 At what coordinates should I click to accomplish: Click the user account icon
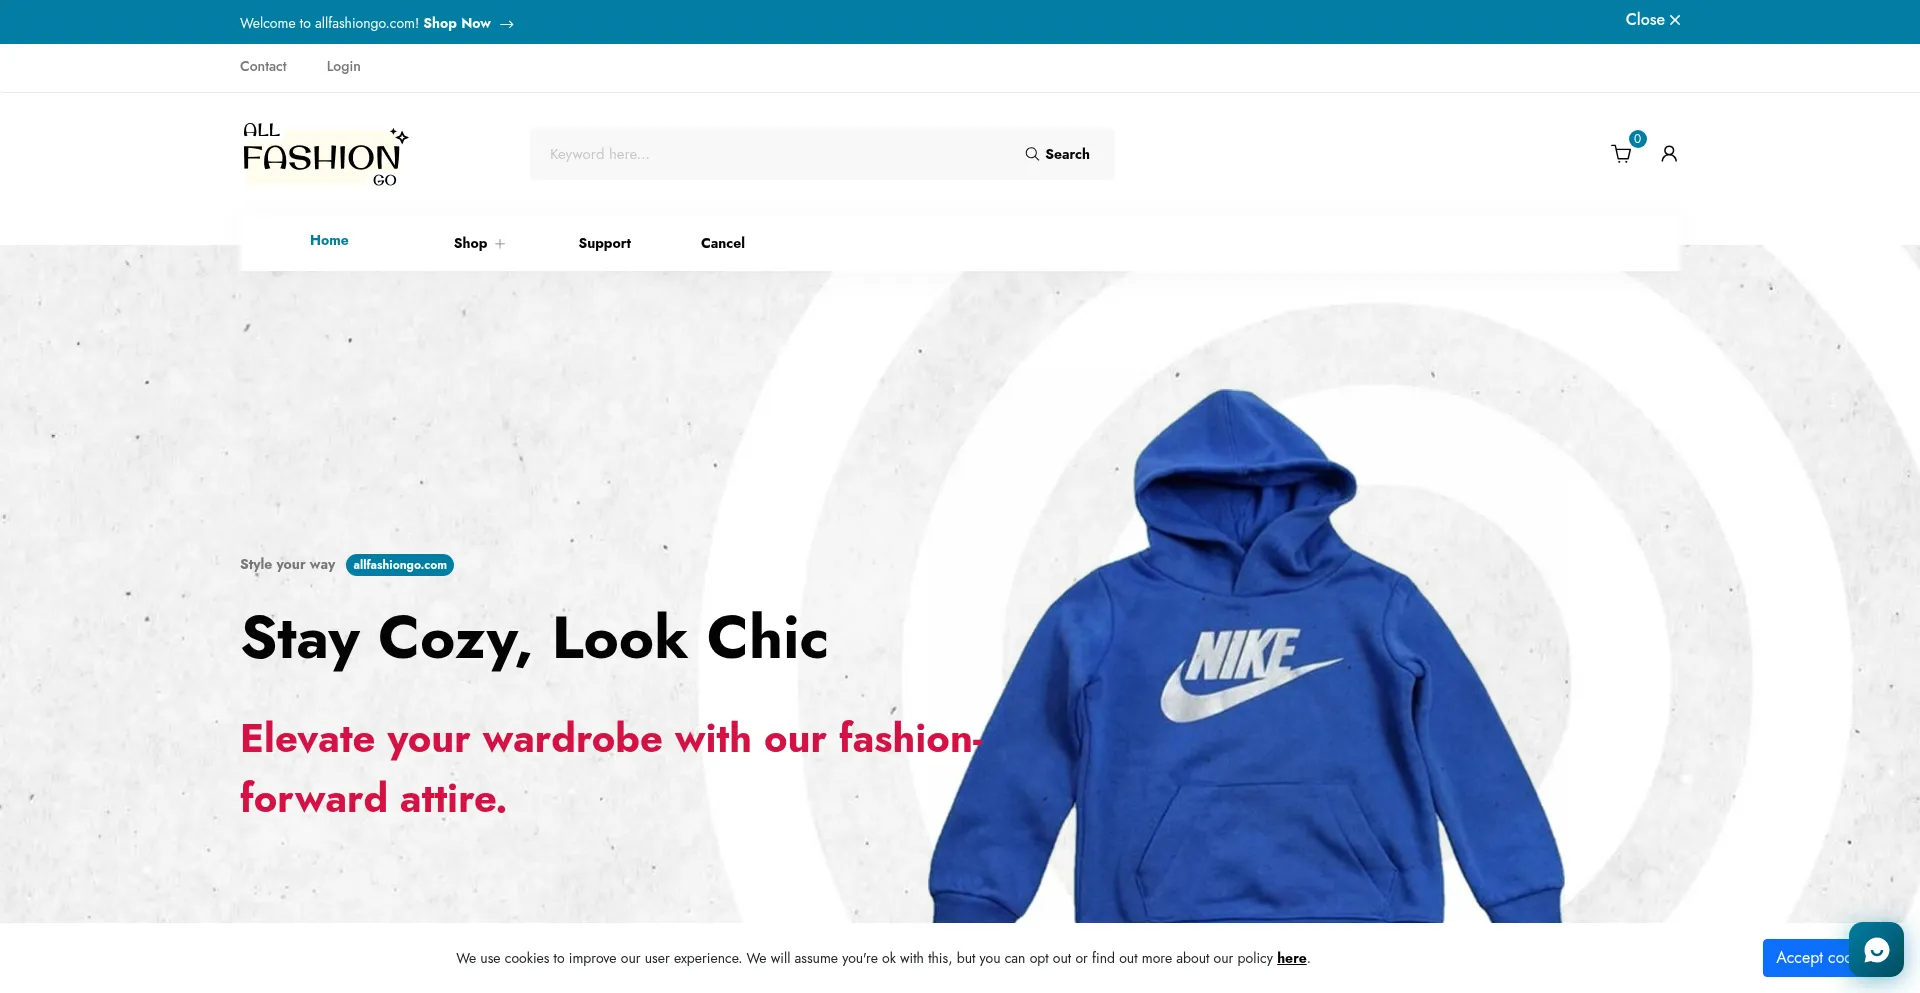(x=1669, y=154)
